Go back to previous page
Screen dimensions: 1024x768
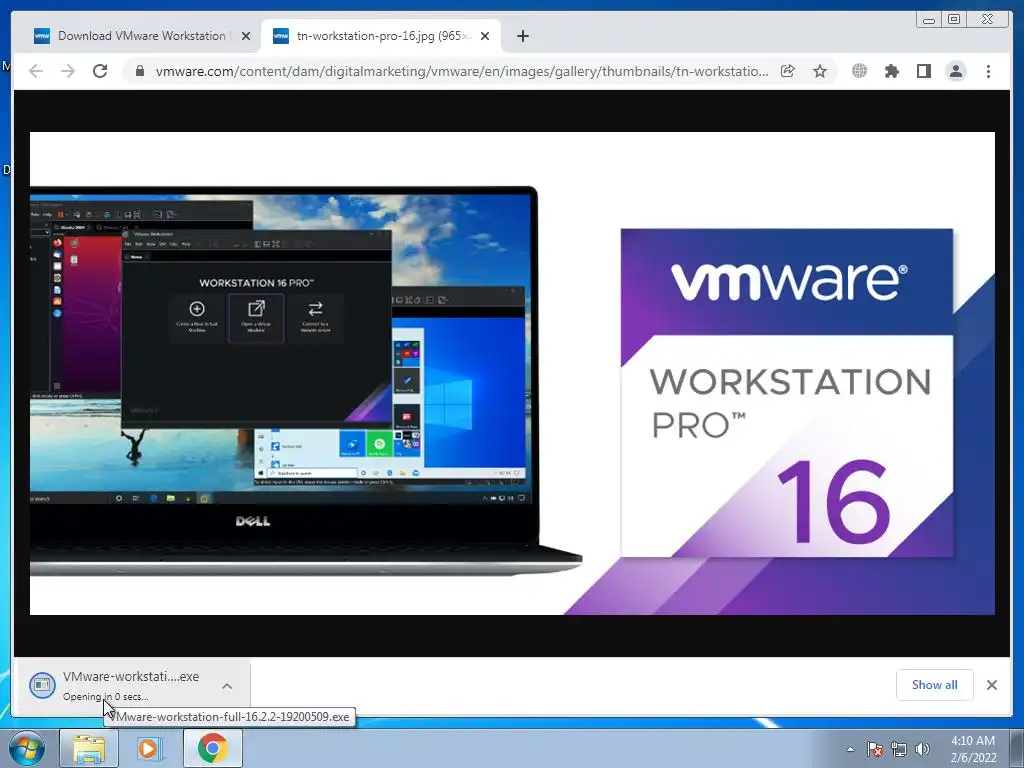[x=36, y=71]
